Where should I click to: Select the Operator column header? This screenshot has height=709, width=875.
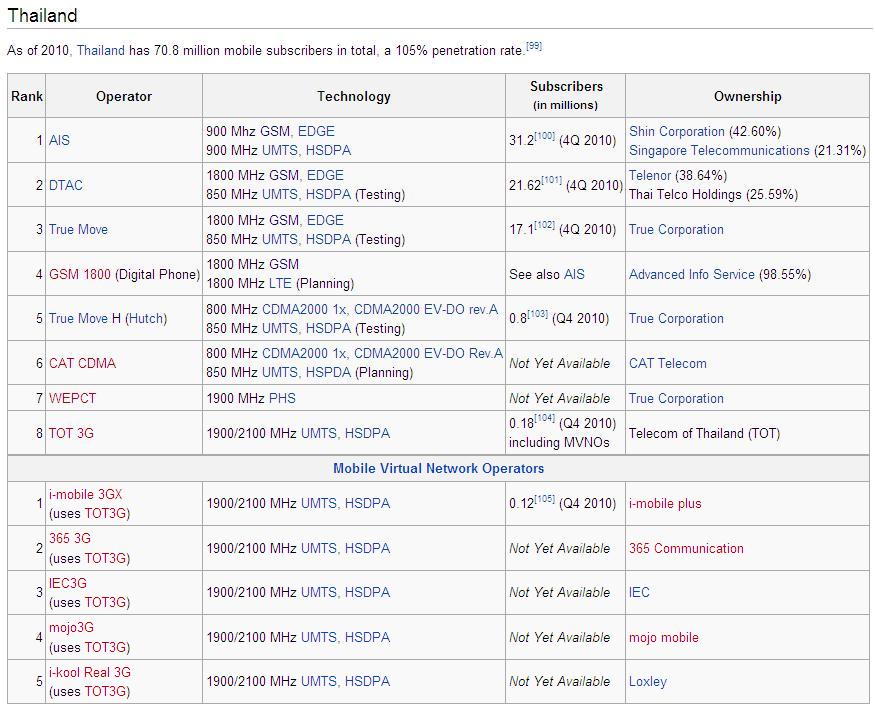(x=123, y=96)
